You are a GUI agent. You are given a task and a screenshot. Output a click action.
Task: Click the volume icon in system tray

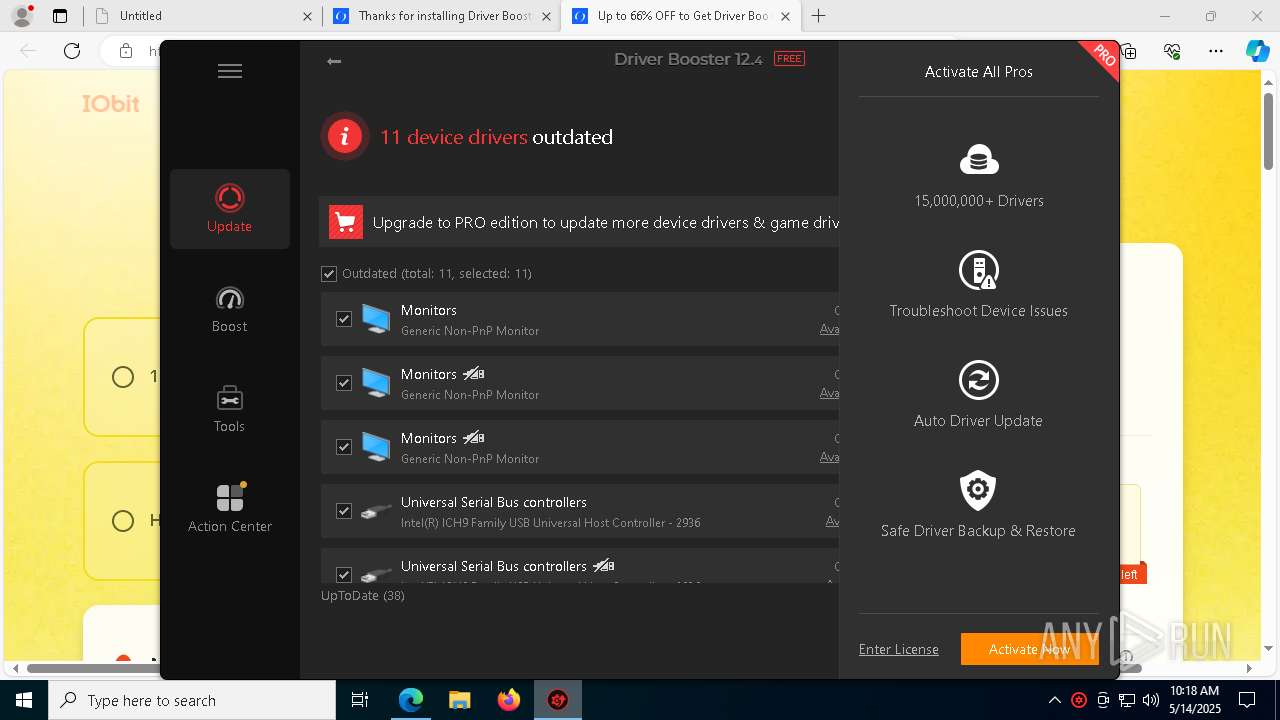(x=1151, y=701)
